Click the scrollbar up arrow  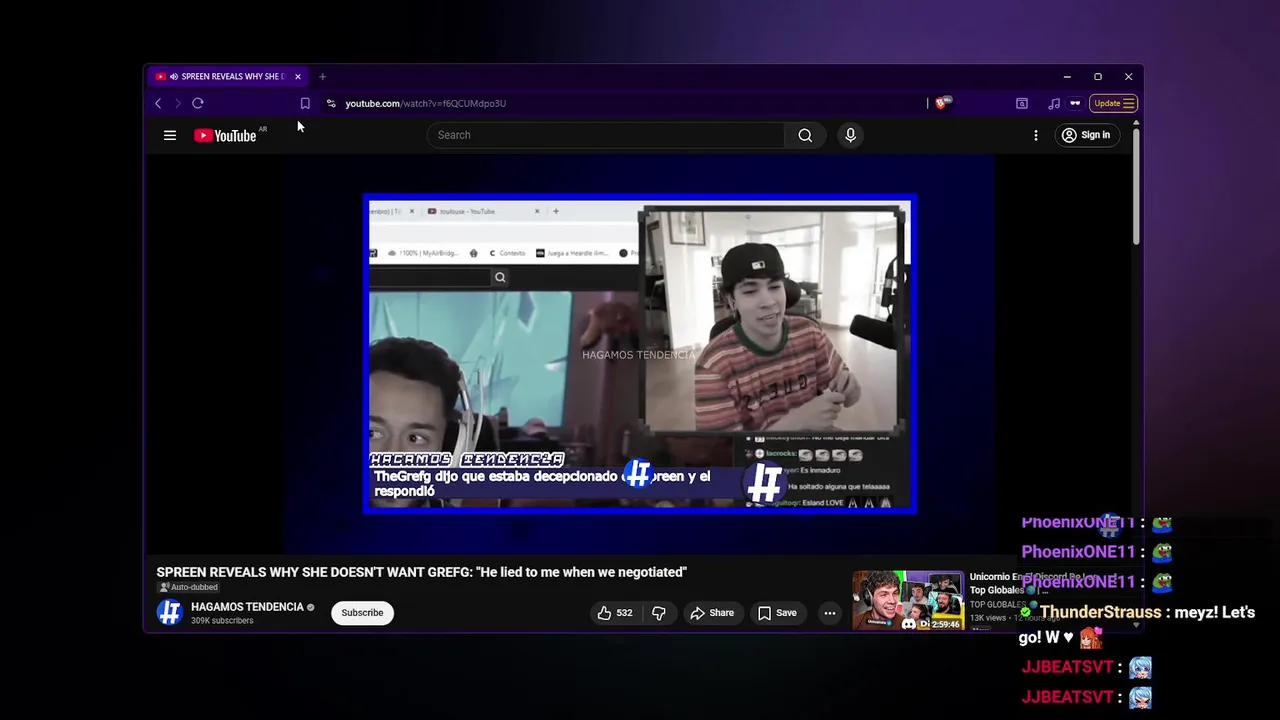1136,123
